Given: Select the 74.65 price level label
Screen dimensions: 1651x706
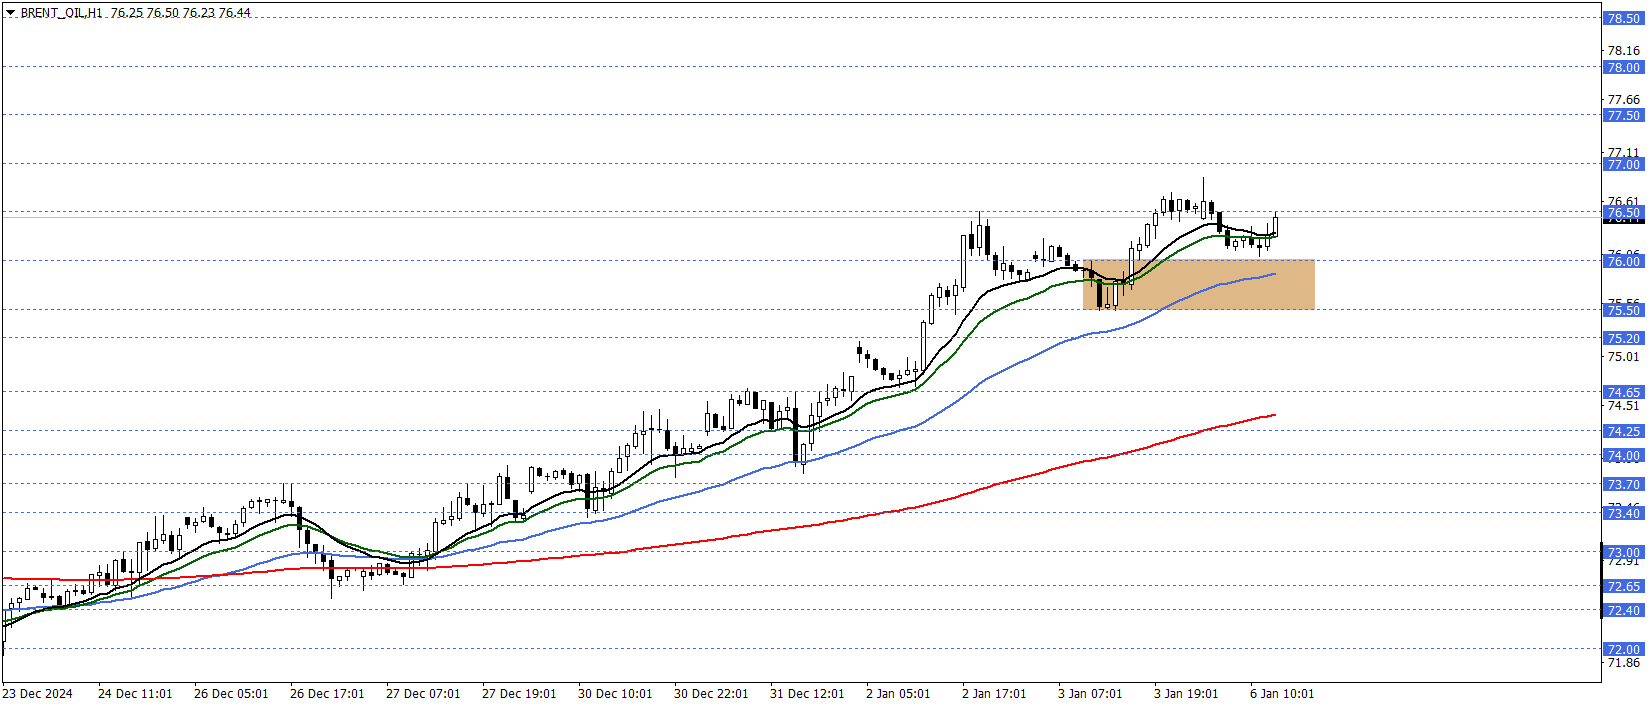Looking at the screenshot, I should (1623, 392).
